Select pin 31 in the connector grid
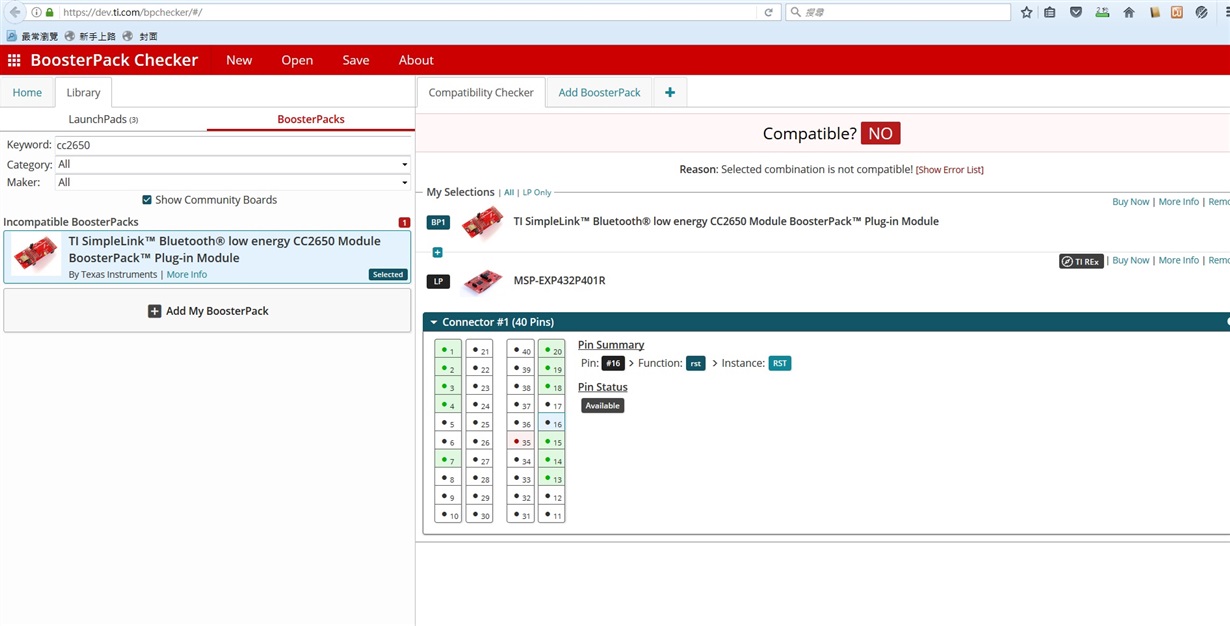The height and width of the screenshot is (626, 1230). [x=520, y=514]
